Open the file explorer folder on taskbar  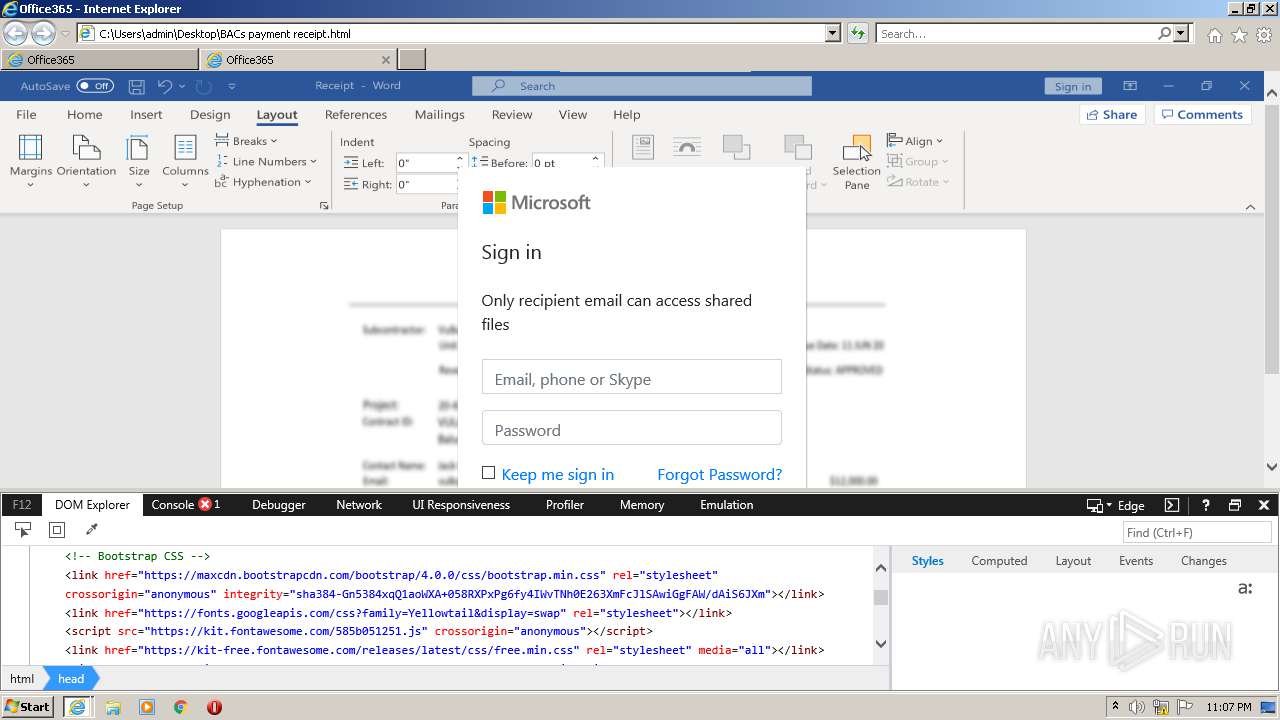pos(113,707)
